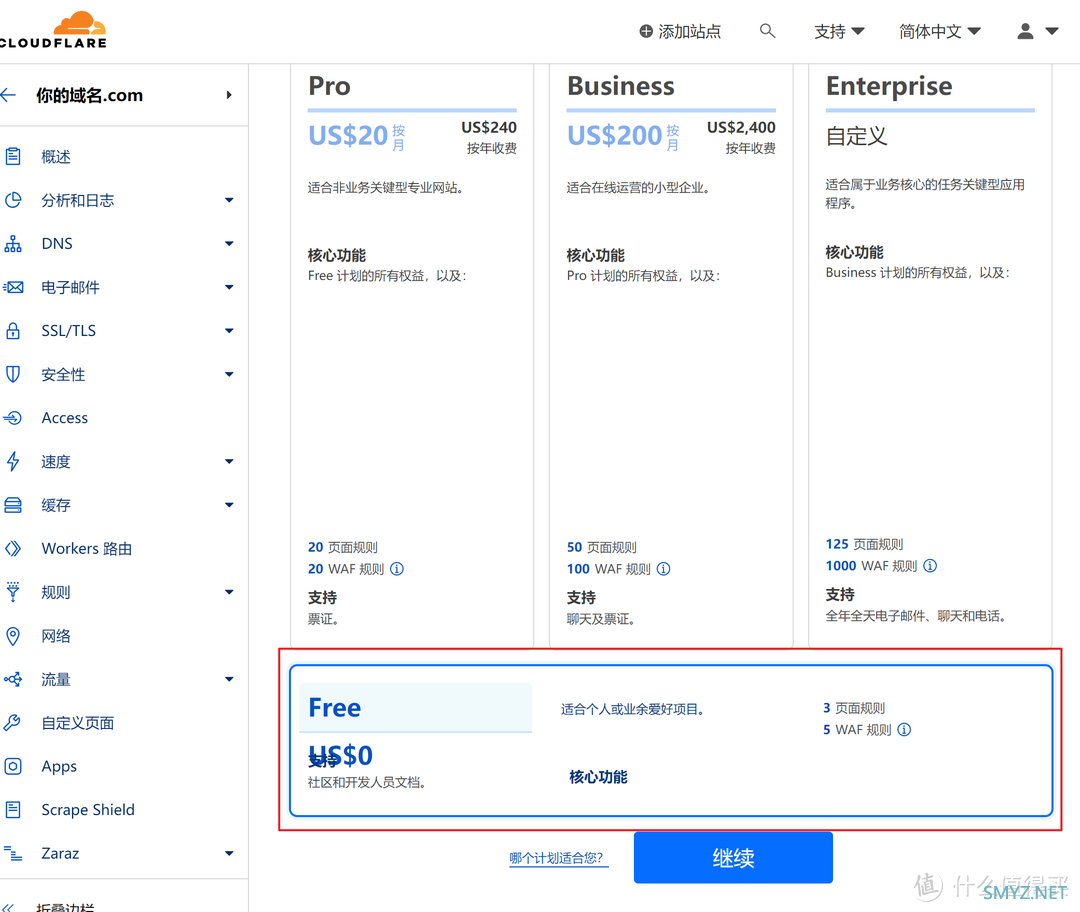
Task: Click the speed lightning bolt icon
Action: coord(13,461)
